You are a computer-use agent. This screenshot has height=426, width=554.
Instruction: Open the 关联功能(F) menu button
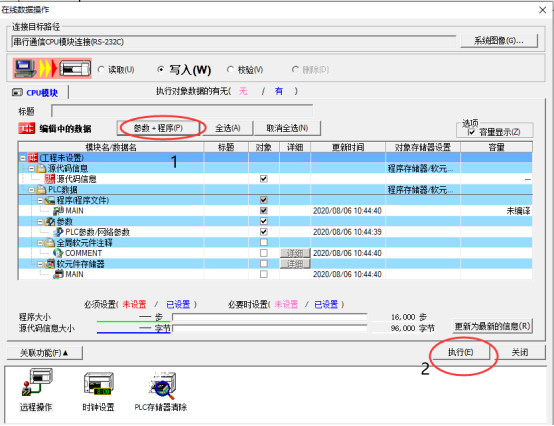[45, 353]
